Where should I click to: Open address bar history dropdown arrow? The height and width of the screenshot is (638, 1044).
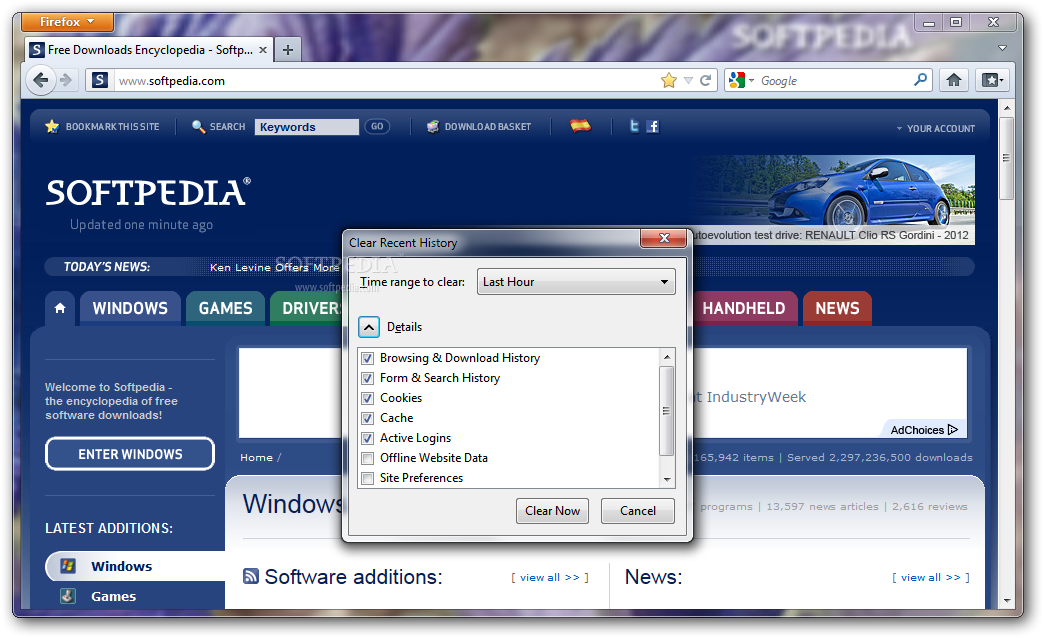click(x=688, y=81)
